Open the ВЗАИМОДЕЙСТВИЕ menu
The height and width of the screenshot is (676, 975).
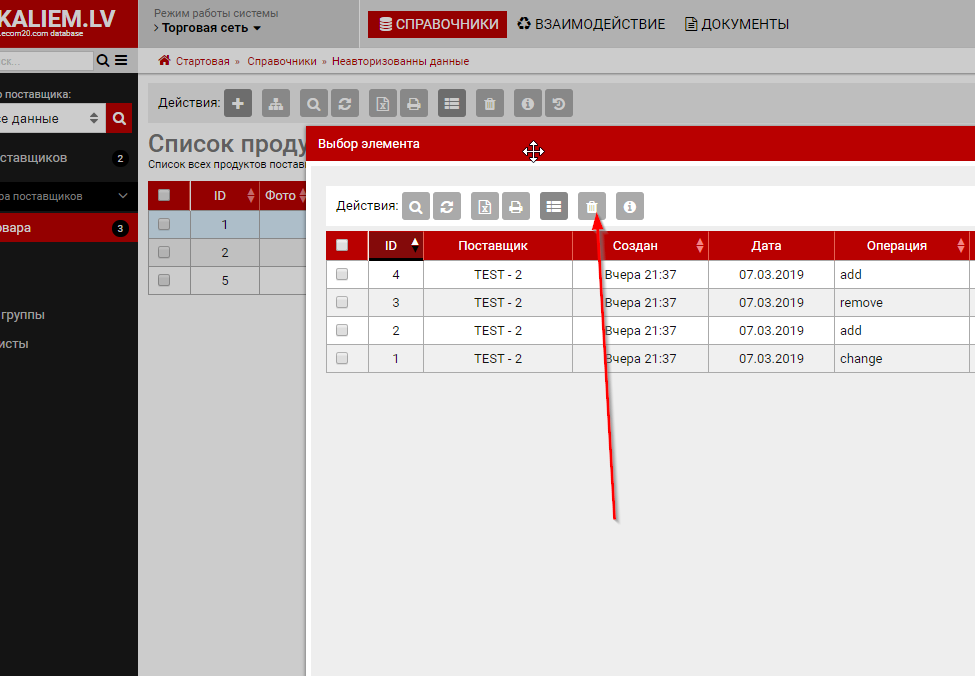(591, 24)
